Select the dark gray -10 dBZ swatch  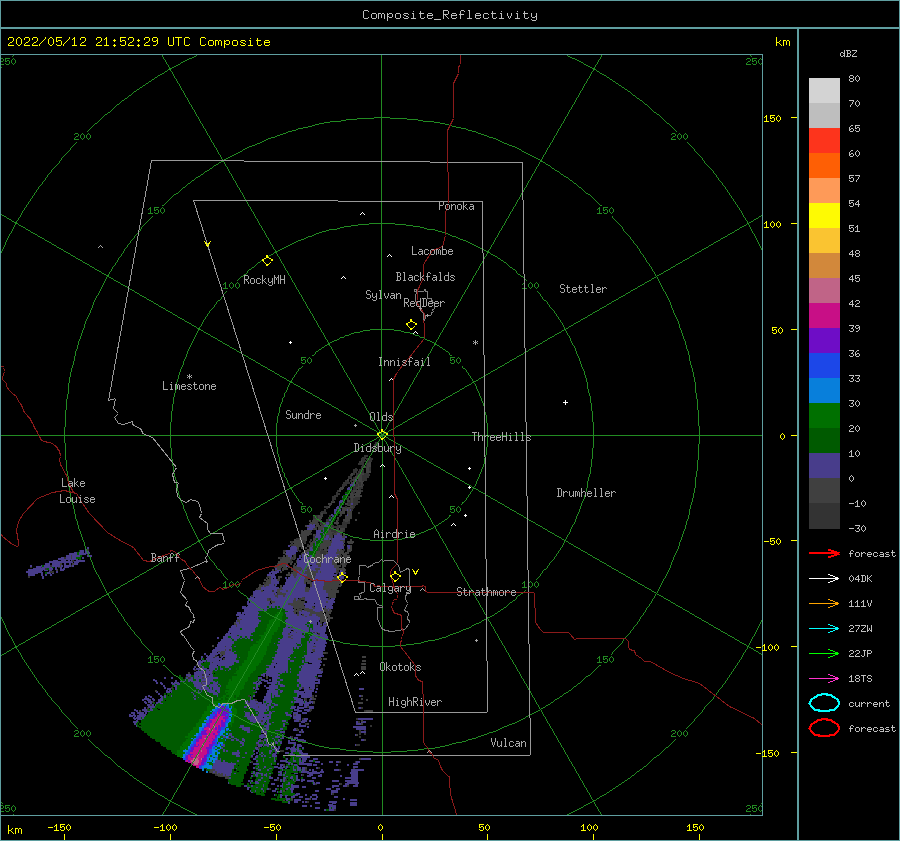(824, 515)
